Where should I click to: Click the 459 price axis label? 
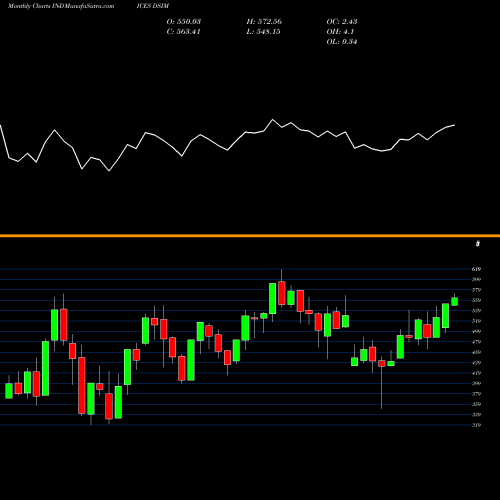[x=476, y=352]
